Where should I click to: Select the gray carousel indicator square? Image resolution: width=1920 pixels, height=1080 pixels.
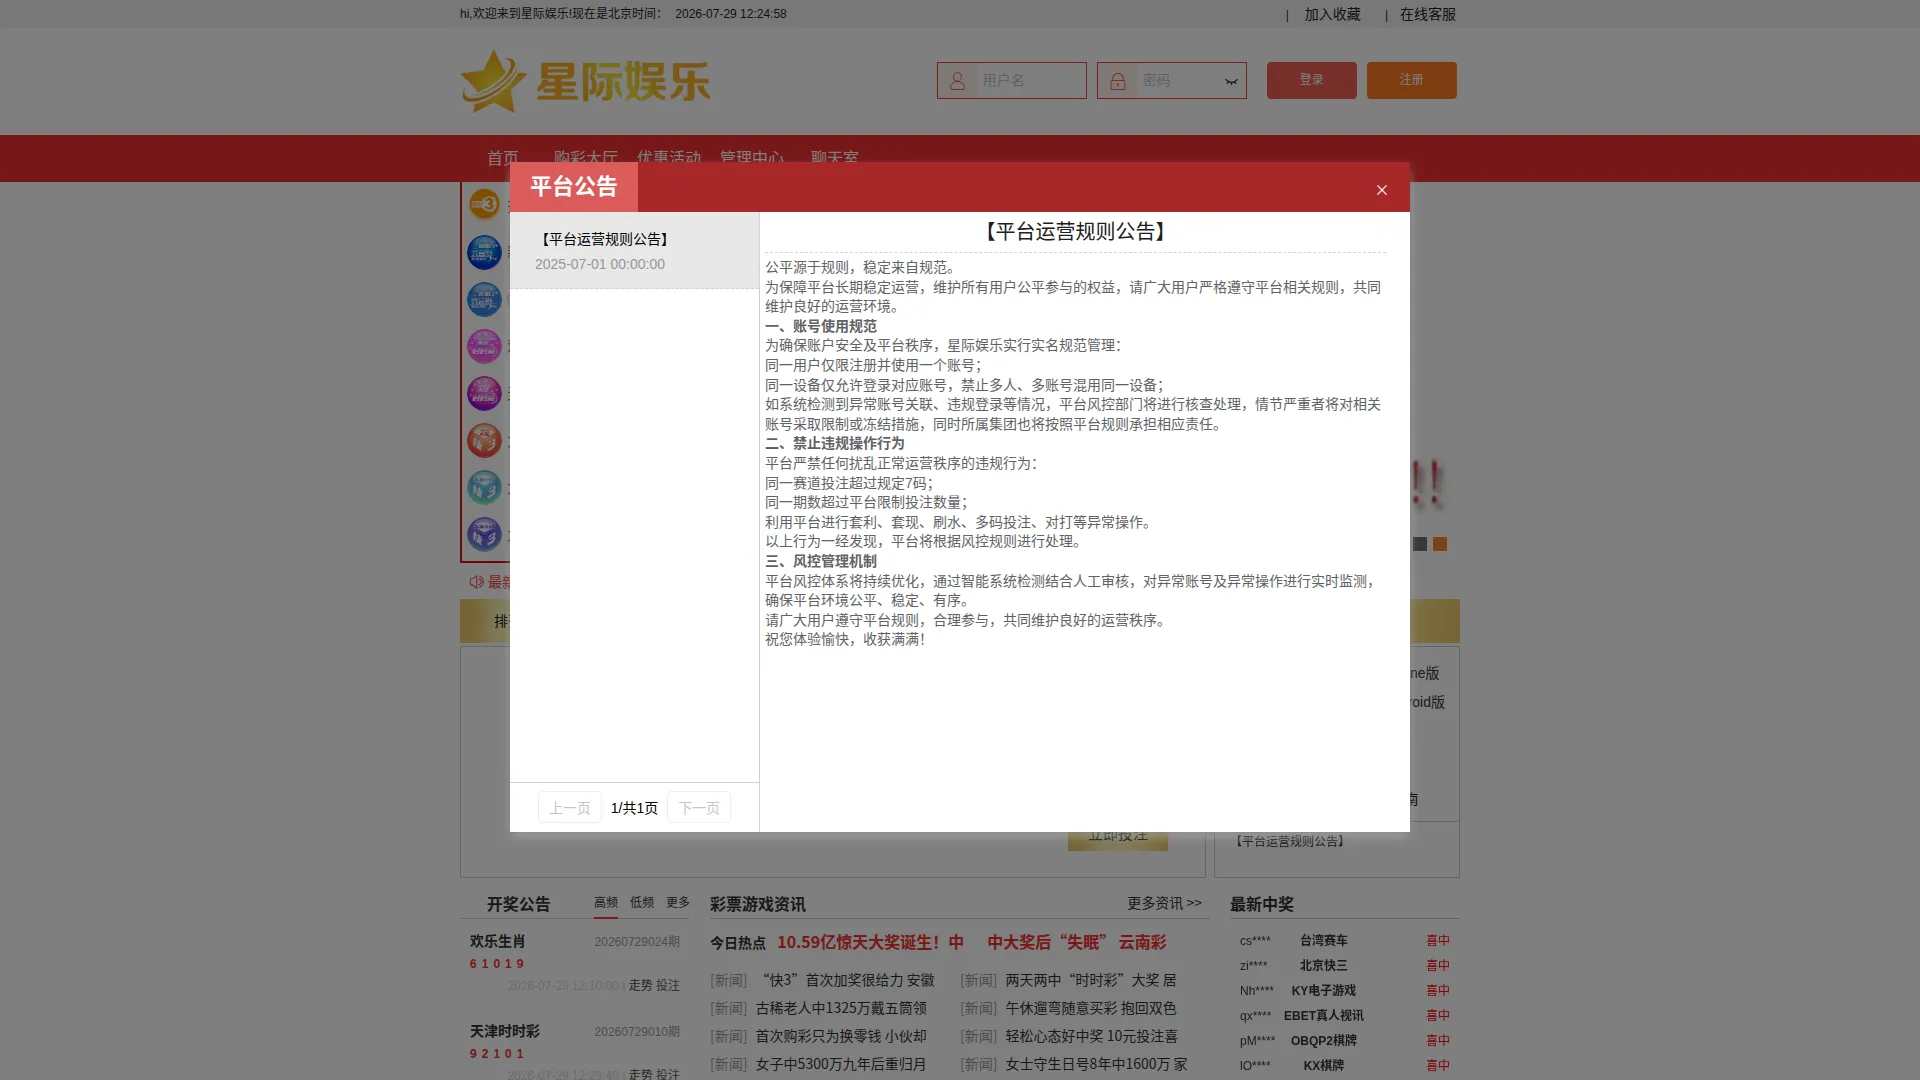pyautogui.click(x=1420, y=544)
